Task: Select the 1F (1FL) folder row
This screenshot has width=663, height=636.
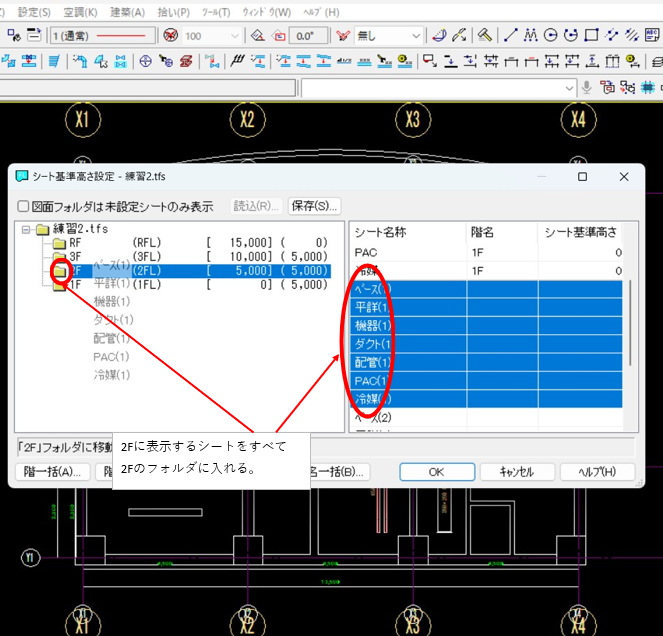Action: [x=190, y=285]
